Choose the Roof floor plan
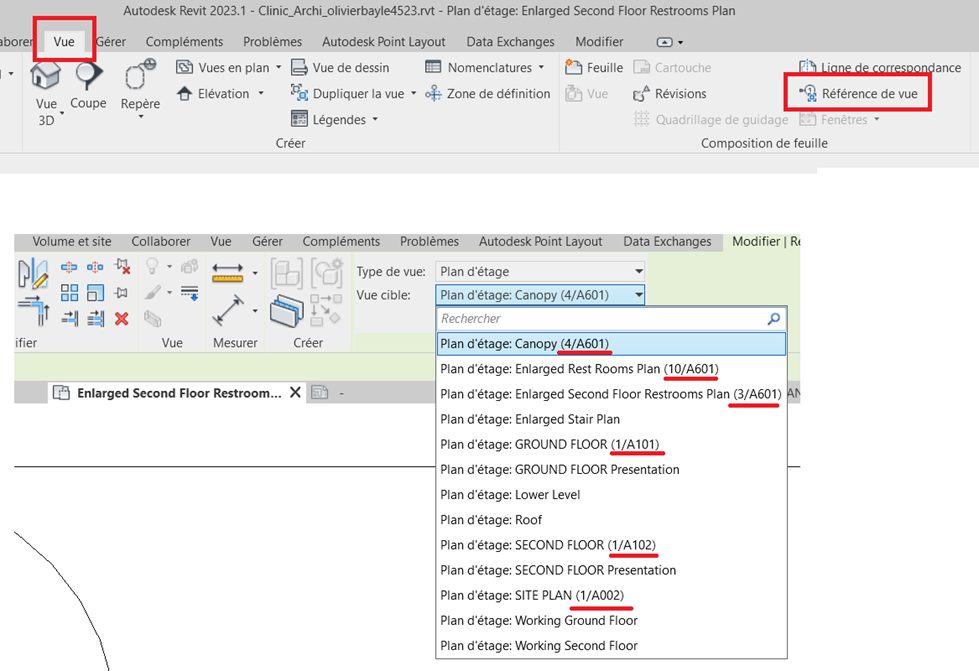This screenshot has height=671, width=979. pyautogui.click(x=611, y=520)
